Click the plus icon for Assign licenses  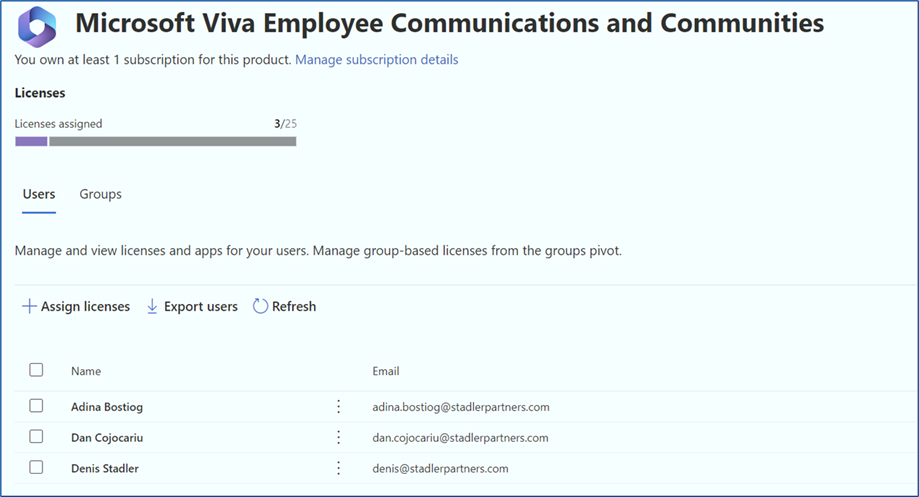tap(29, 306)
